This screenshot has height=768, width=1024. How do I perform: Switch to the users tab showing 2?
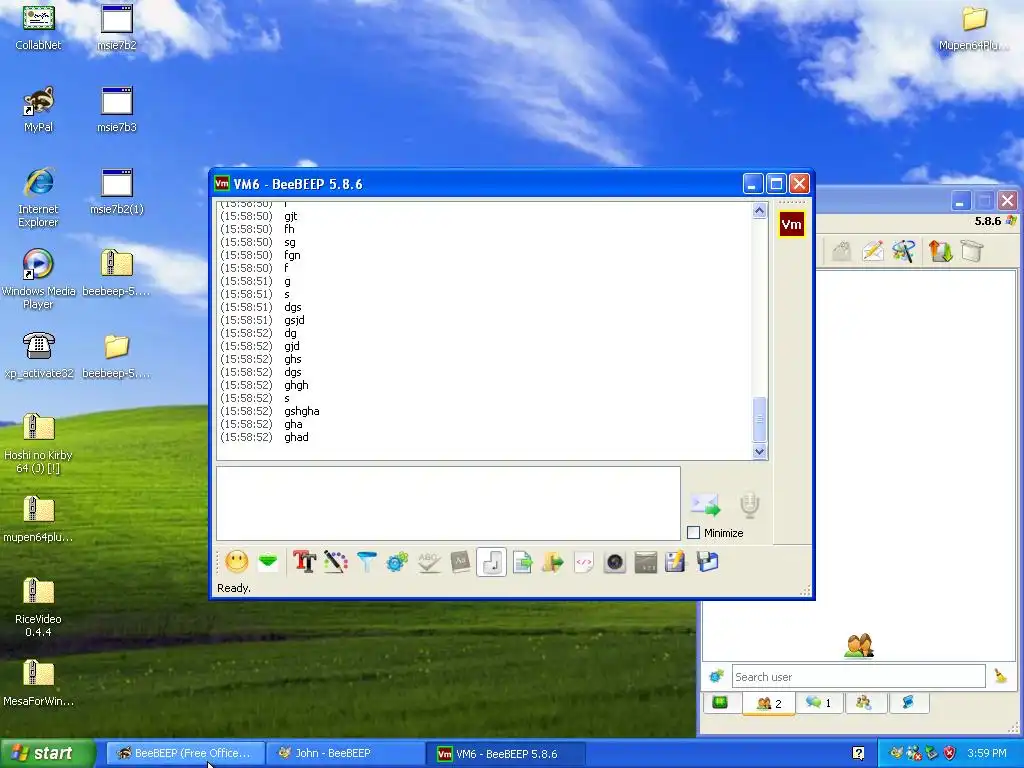pos(768,703)
